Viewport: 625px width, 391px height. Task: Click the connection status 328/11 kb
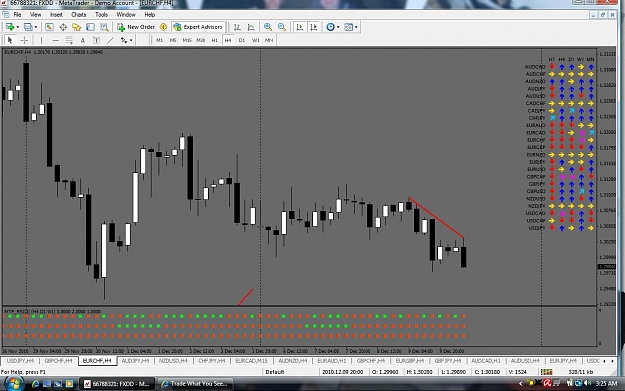(580, 372)
